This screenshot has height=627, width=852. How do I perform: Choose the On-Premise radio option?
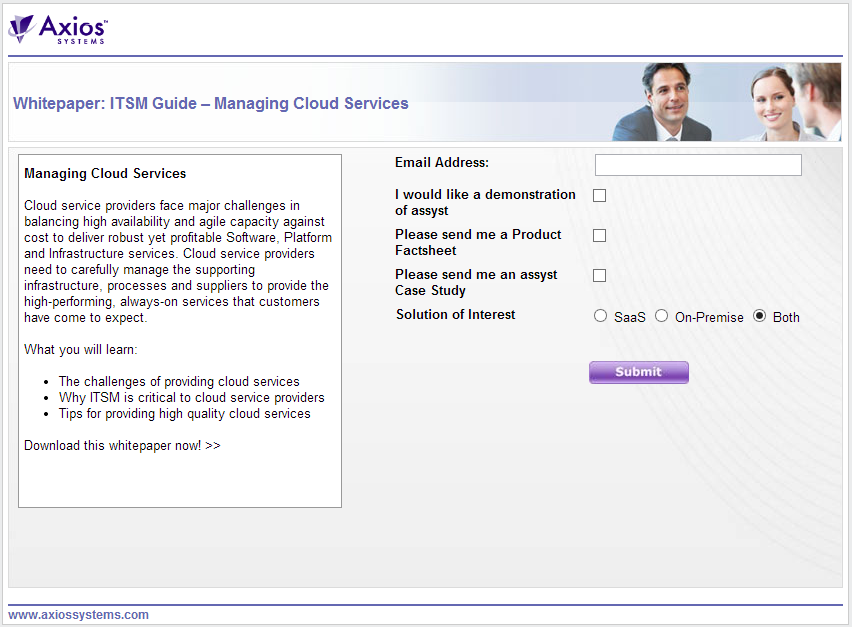pyautogui.click(x=661, y=316)
